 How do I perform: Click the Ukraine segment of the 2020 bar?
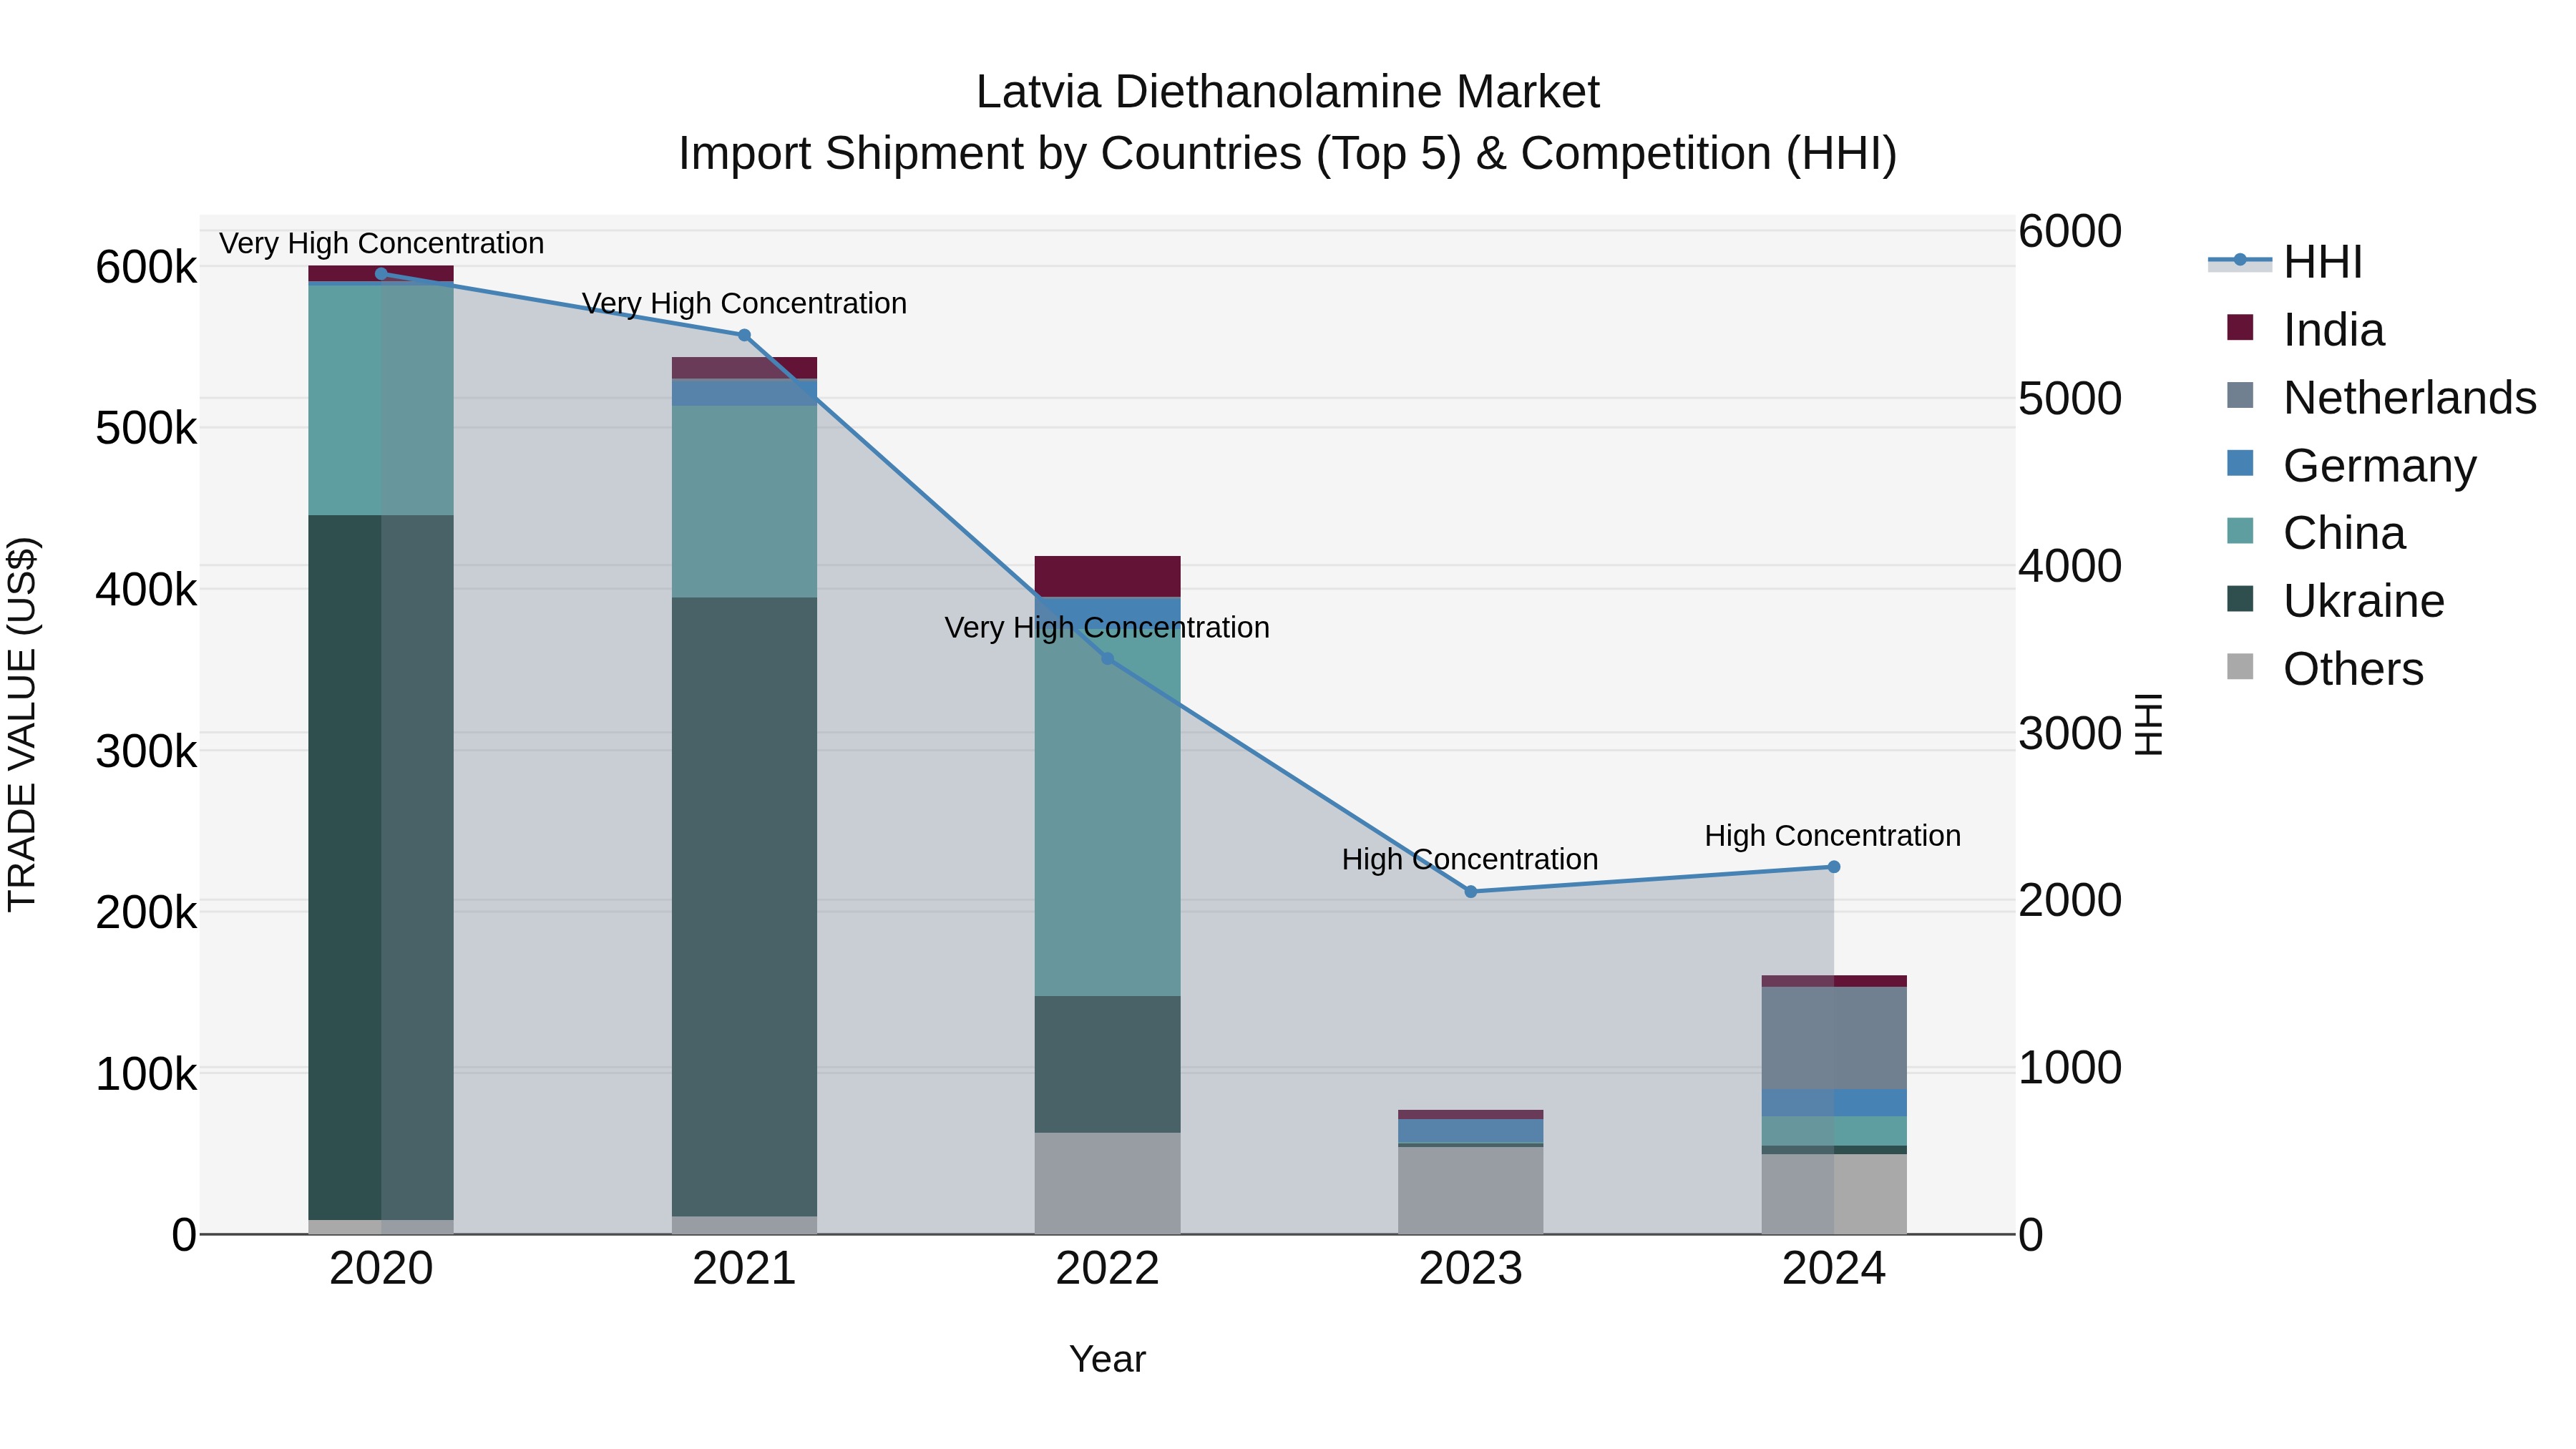tap(381, 868)
